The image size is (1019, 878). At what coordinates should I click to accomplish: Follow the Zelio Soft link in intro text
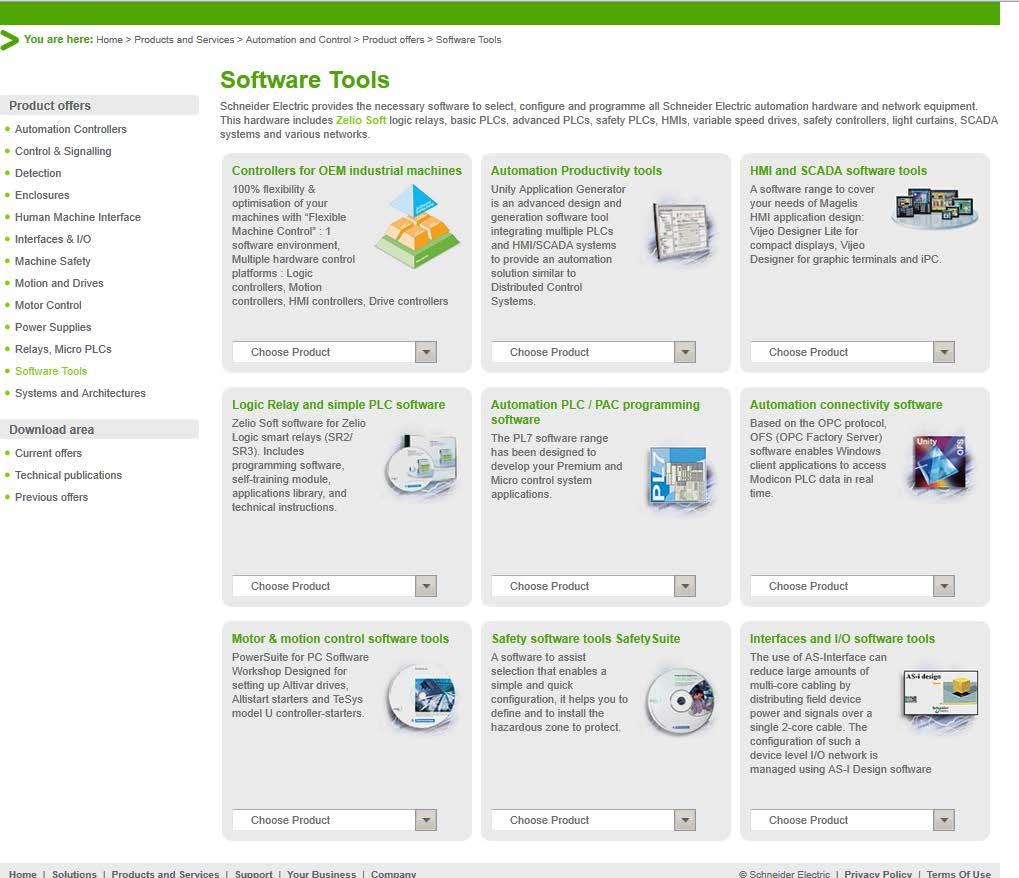(361, 120)
